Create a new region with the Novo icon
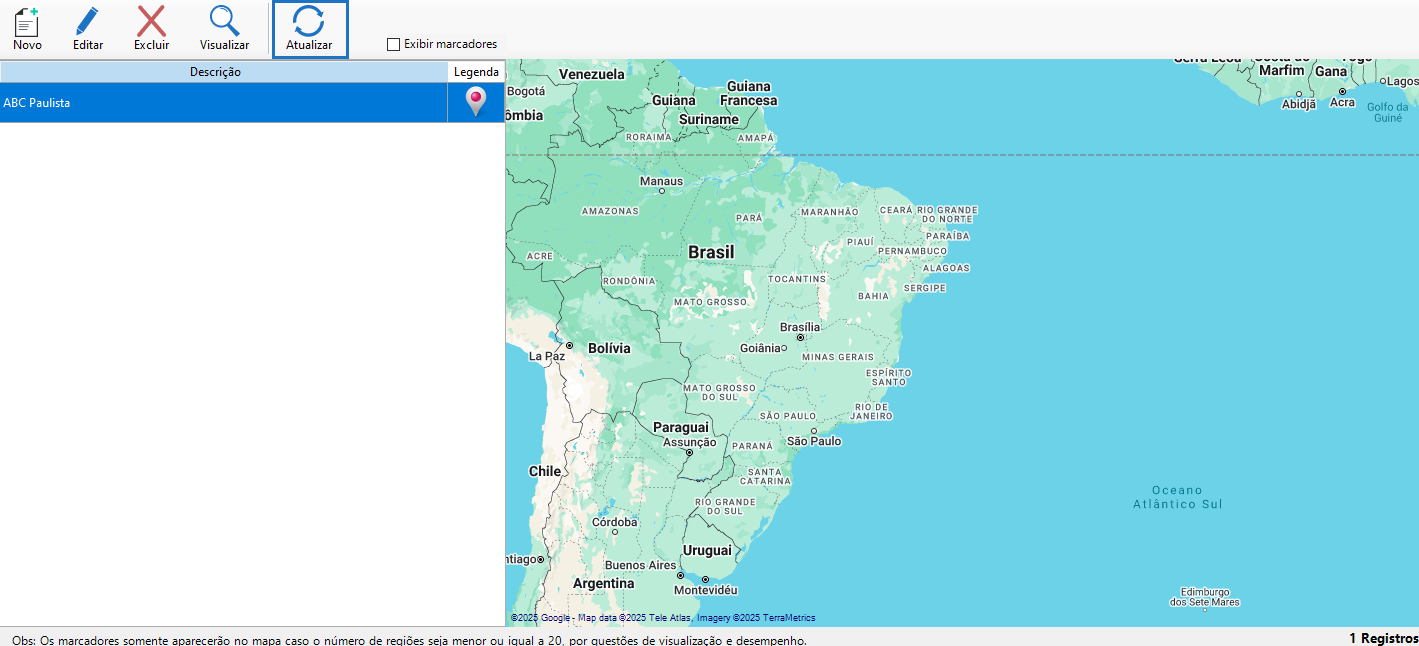The height and width of the screenshot is (646, 1419). point(27,27)
